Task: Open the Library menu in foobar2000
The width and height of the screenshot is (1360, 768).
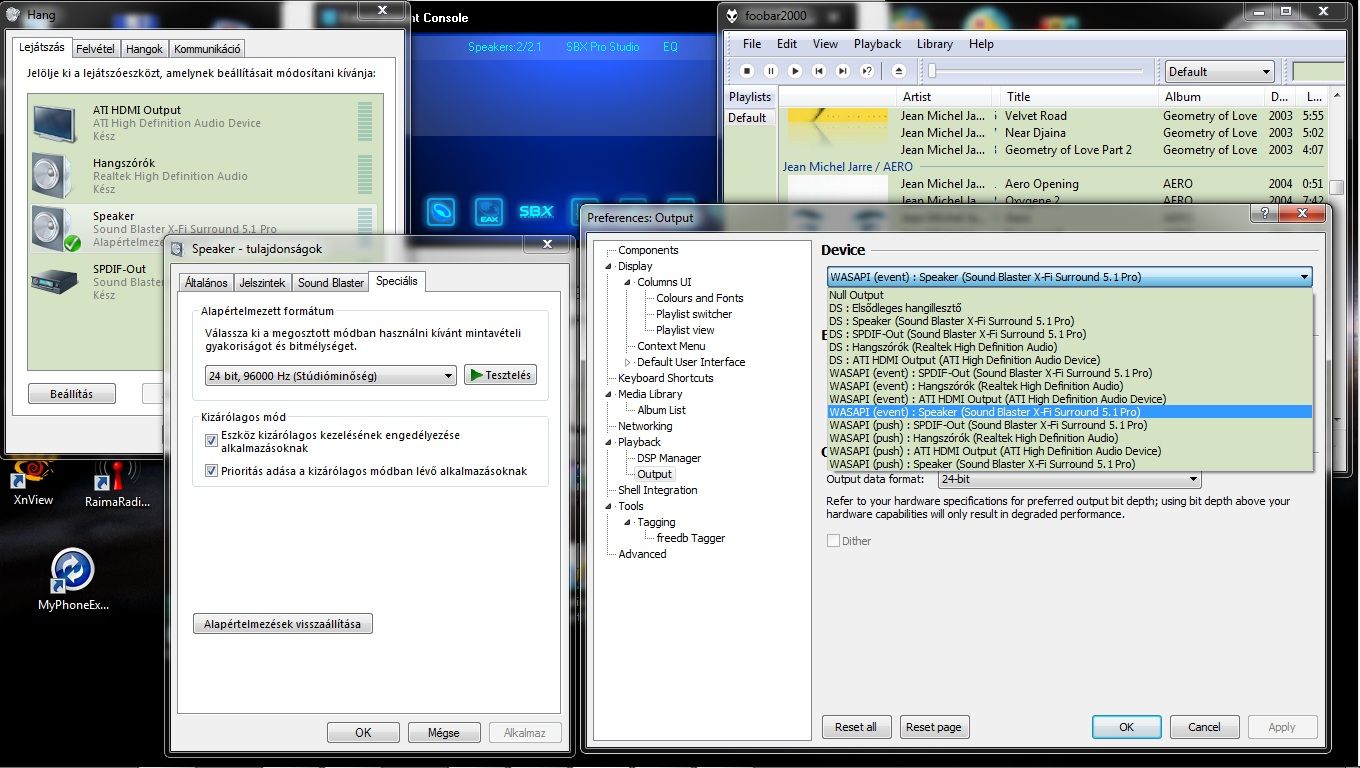Action: pos(935,44)
